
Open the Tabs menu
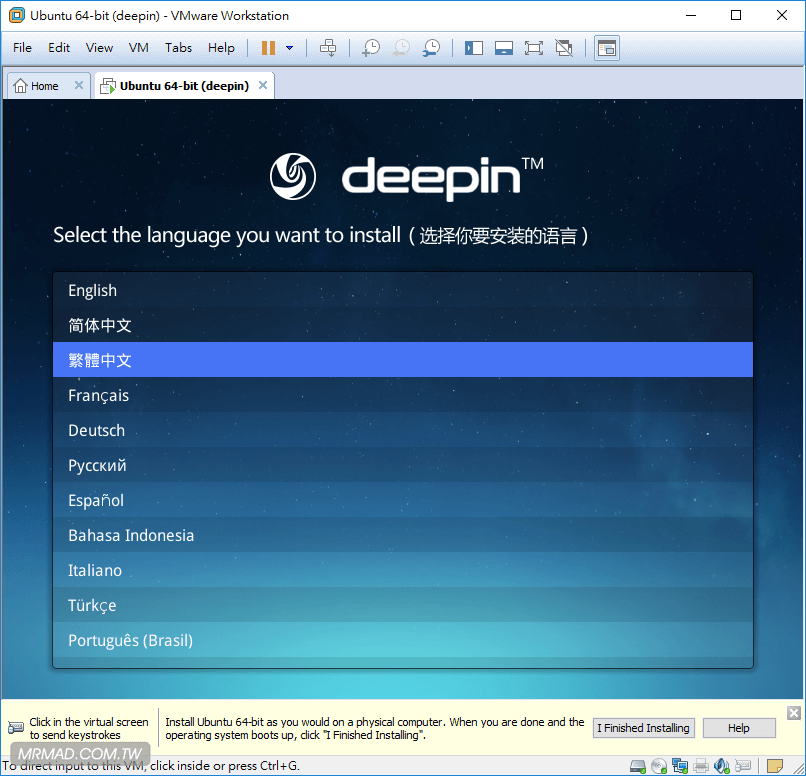coord(178,47)
